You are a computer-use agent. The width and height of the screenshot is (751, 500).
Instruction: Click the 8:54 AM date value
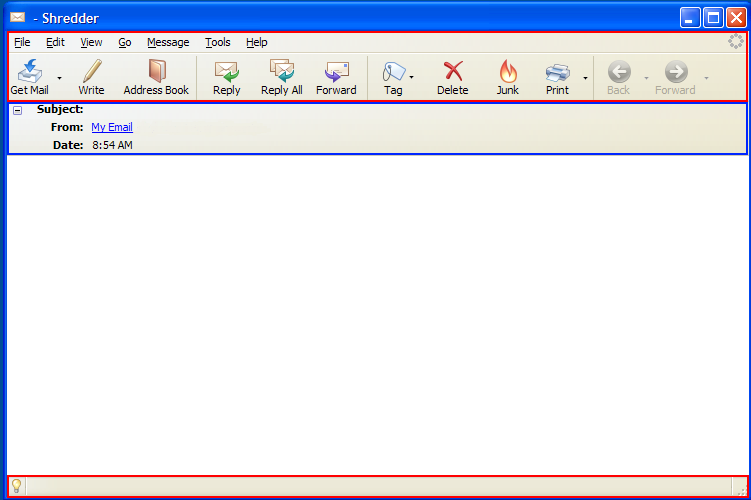point(112,145)
